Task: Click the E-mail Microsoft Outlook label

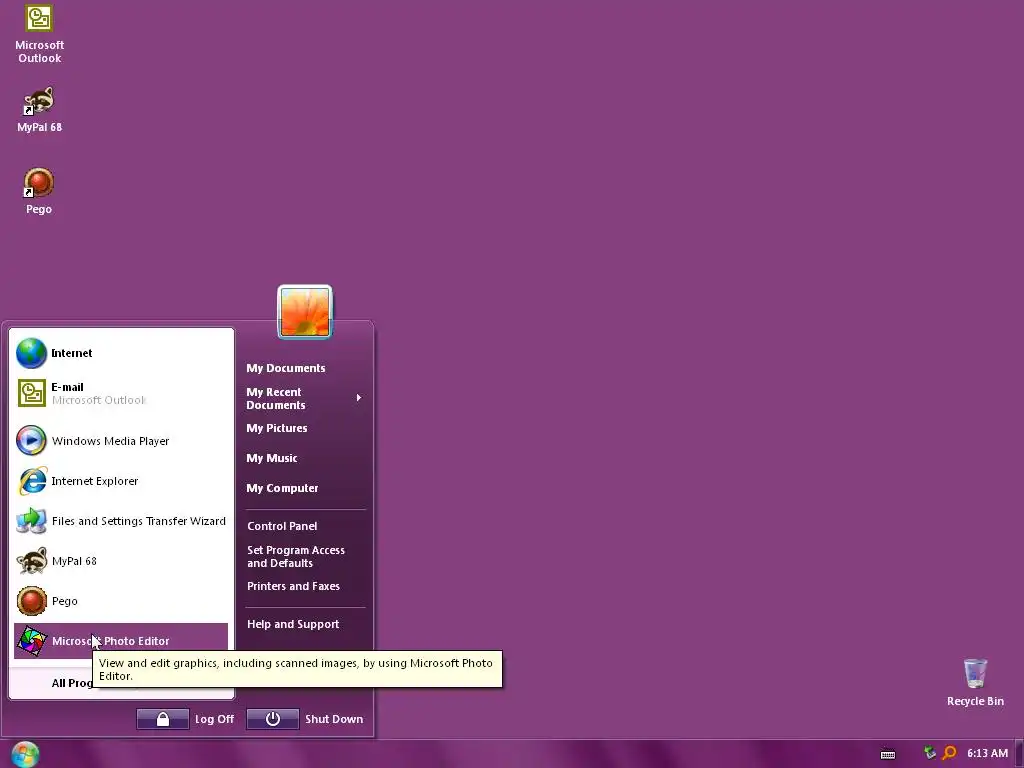Action: (x=99, y=393)
